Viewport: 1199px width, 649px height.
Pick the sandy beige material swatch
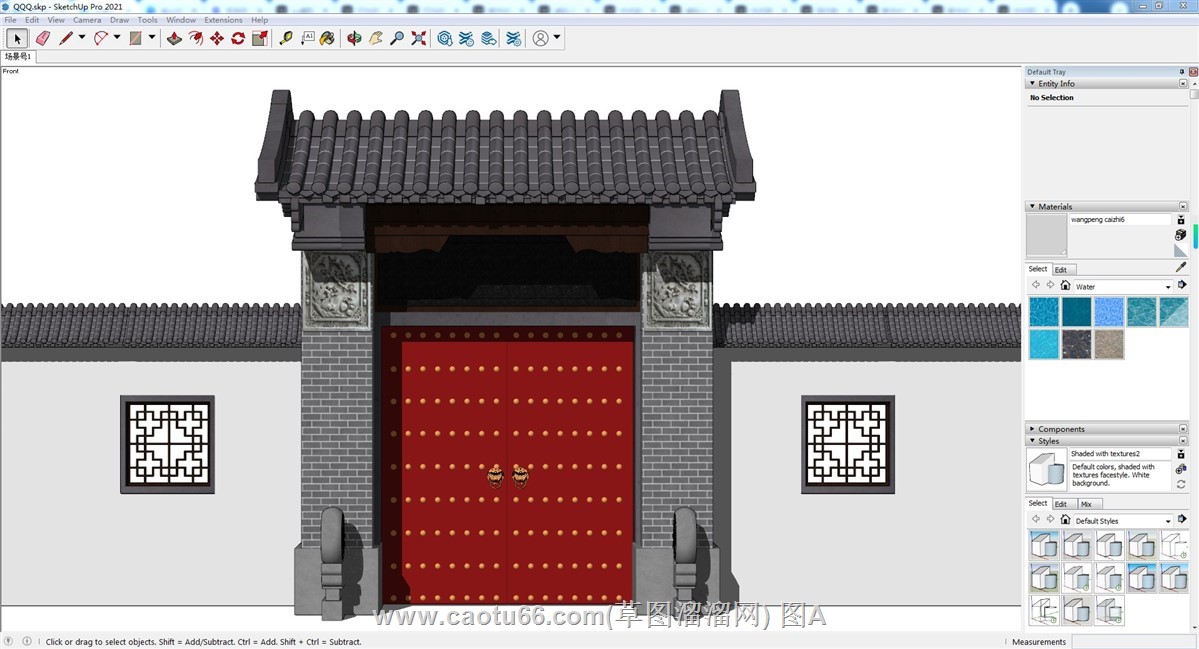(1110, 344)
